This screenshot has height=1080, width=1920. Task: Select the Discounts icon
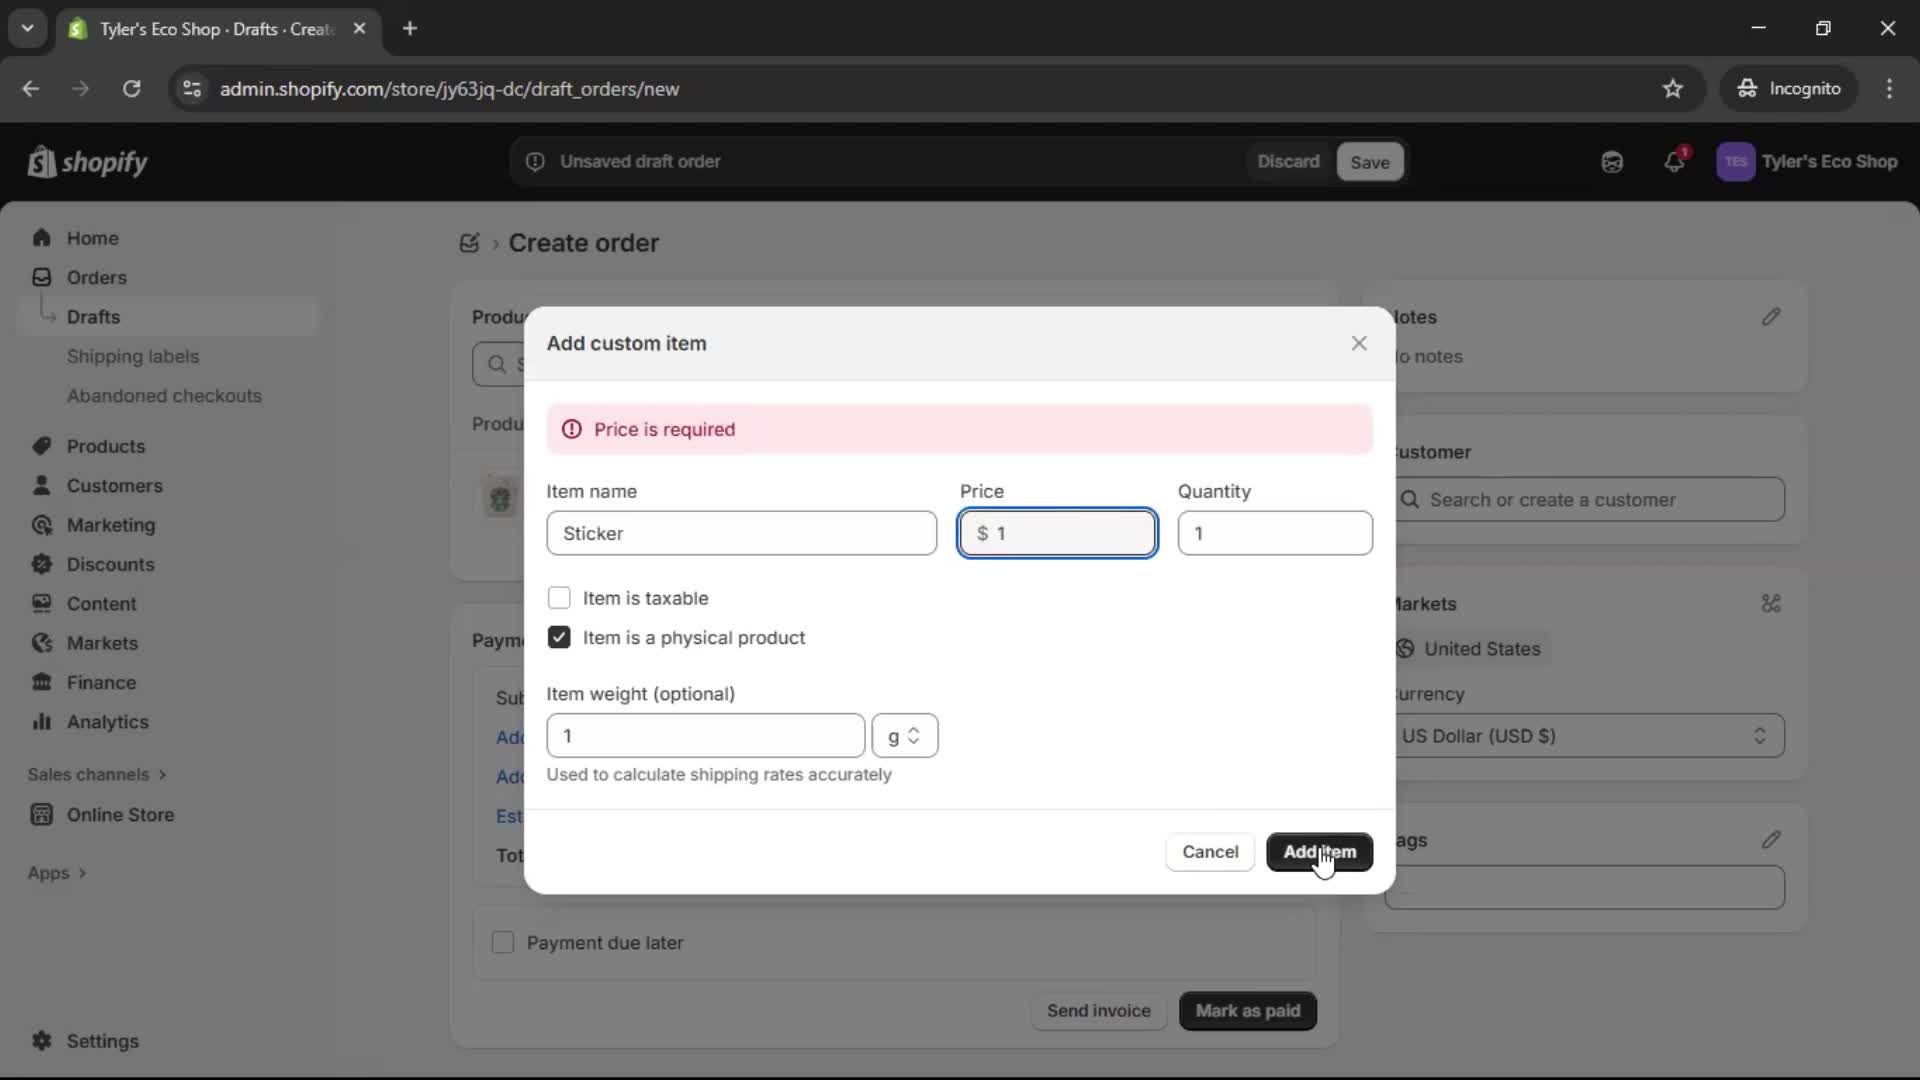41,564
